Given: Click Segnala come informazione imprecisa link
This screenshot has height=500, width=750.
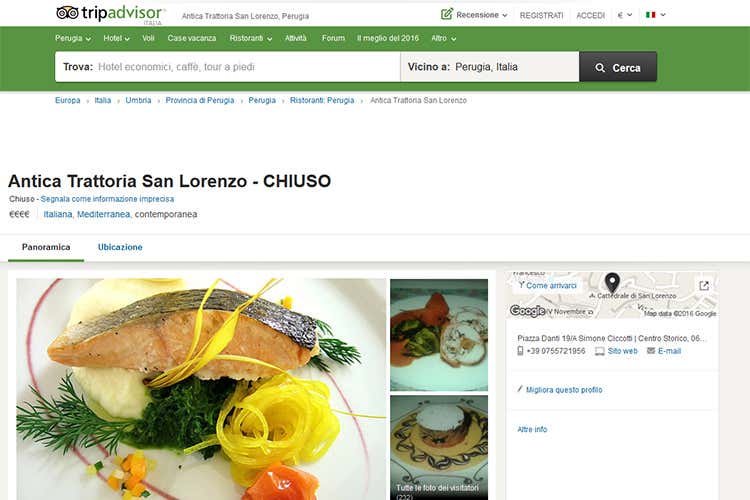Looking at the screenshot, I should 107,199.
